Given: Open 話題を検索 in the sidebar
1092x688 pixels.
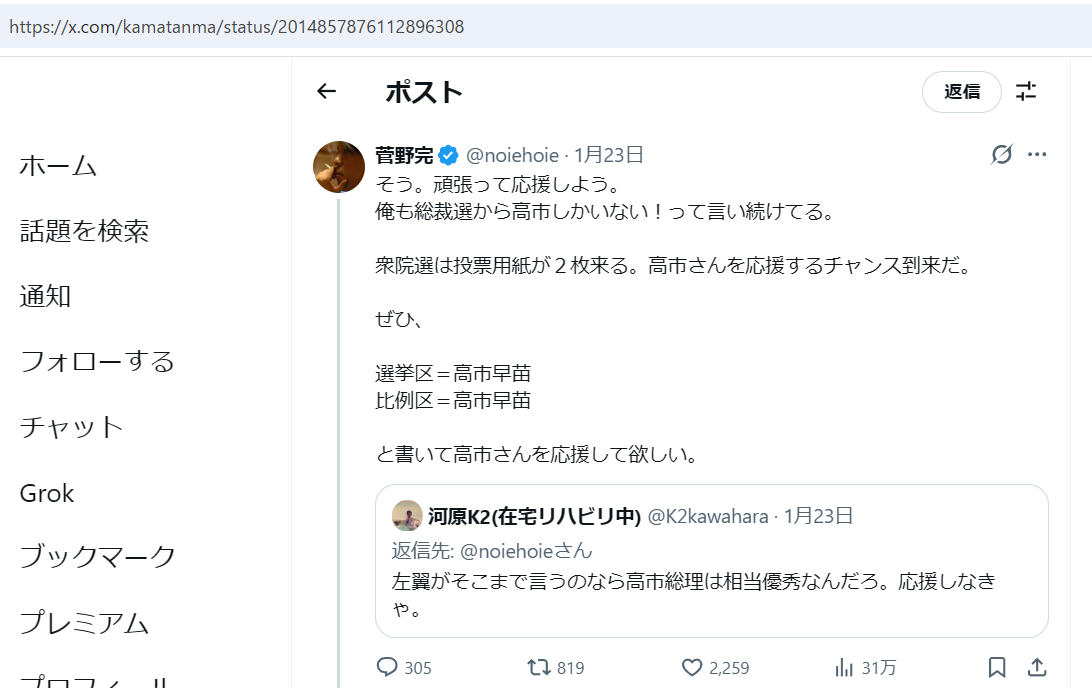Looking at the screenshot, I should pos(84,231).
